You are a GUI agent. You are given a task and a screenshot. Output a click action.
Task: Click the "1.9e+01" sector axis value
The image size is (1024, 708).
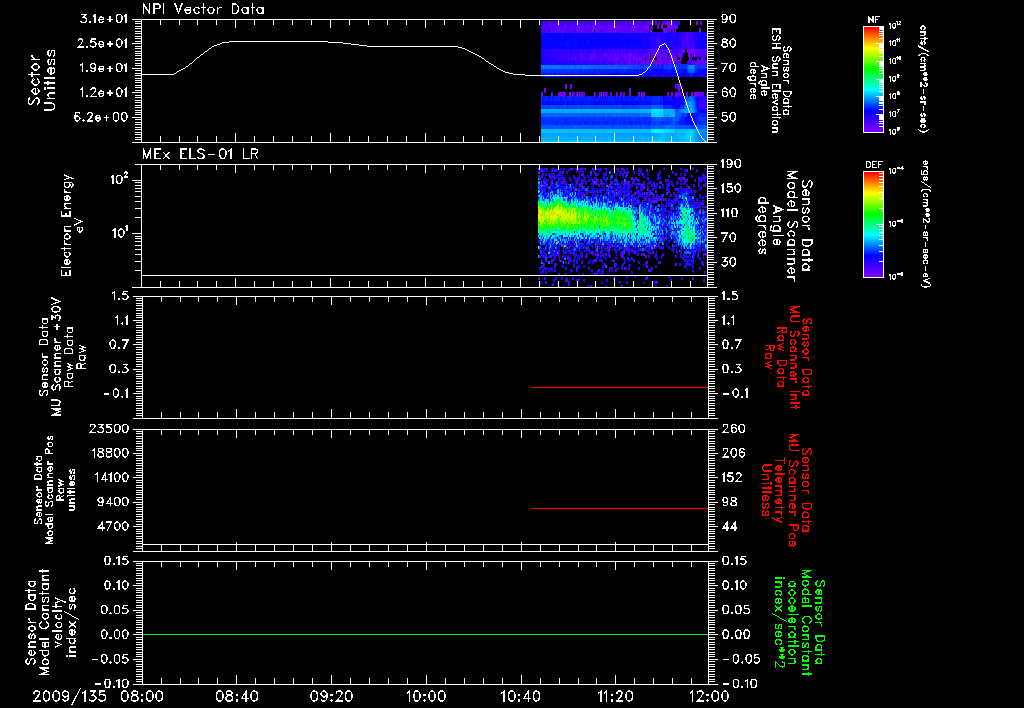point(104,68)
